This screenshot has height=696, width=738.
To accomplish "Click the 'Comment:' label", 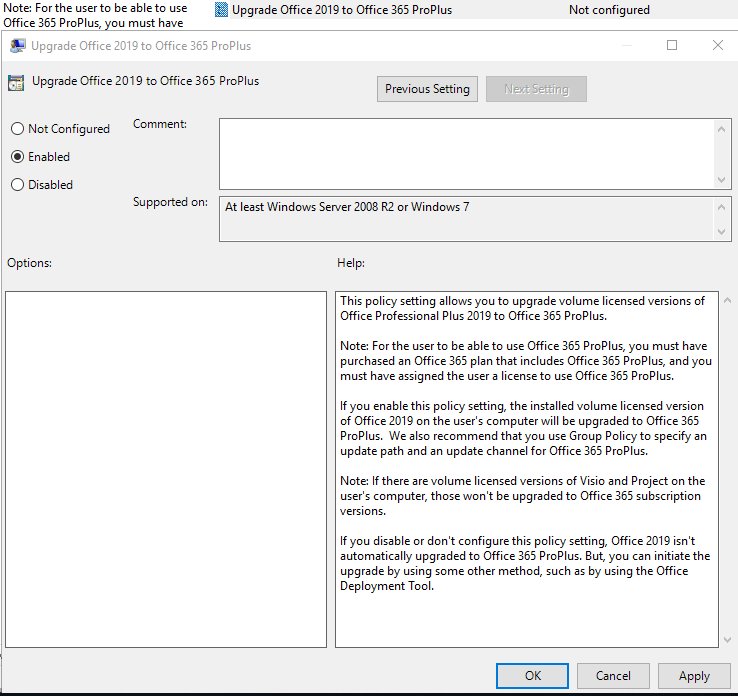I will pos(160,124).
